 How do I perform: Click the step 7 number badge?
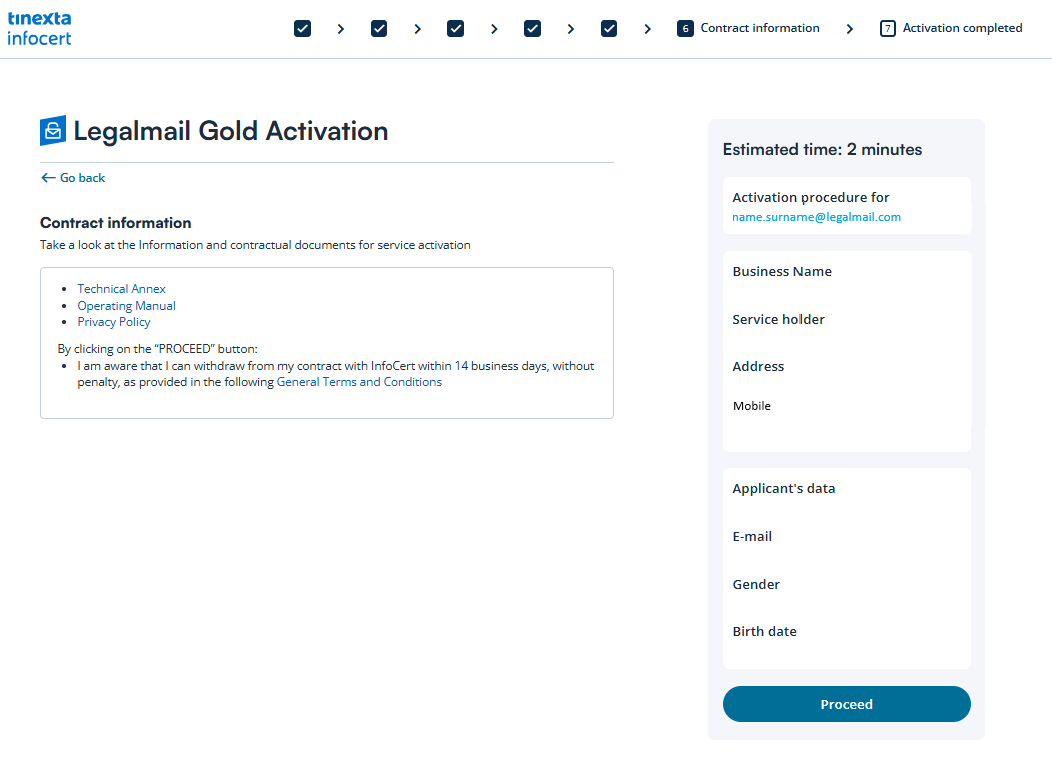pos(887,28)
